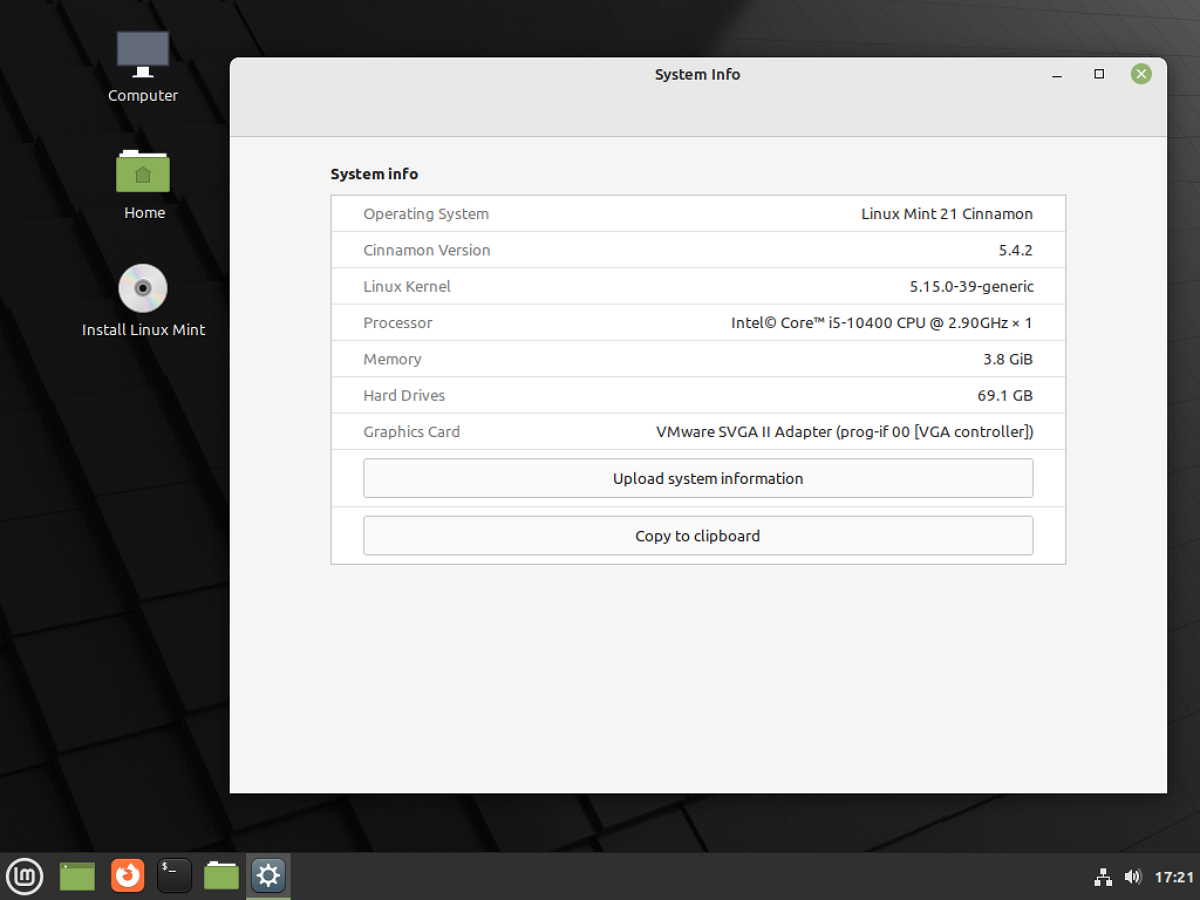Click Copy to clipboard
Viewport: 1200px width, 900px height.
click(697, 535)
